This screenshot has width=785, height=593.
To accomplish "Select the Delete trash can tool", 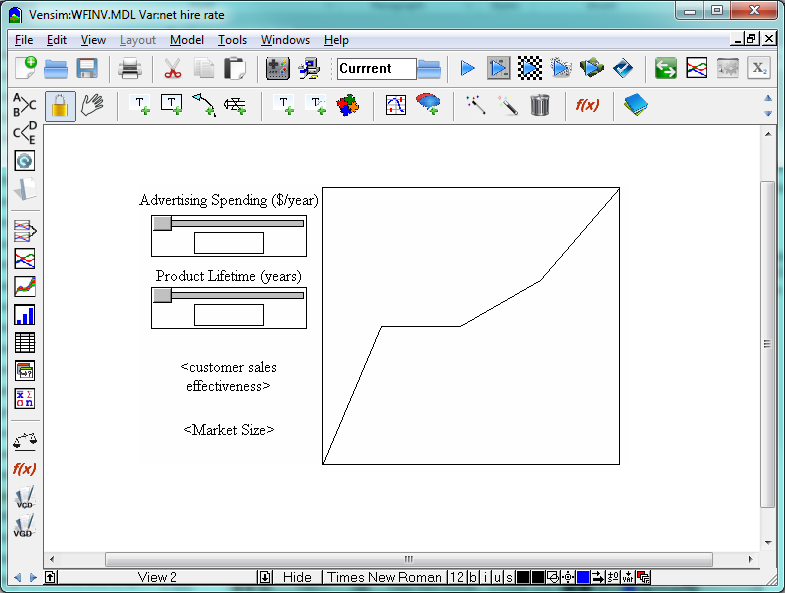I will (540, 105).
